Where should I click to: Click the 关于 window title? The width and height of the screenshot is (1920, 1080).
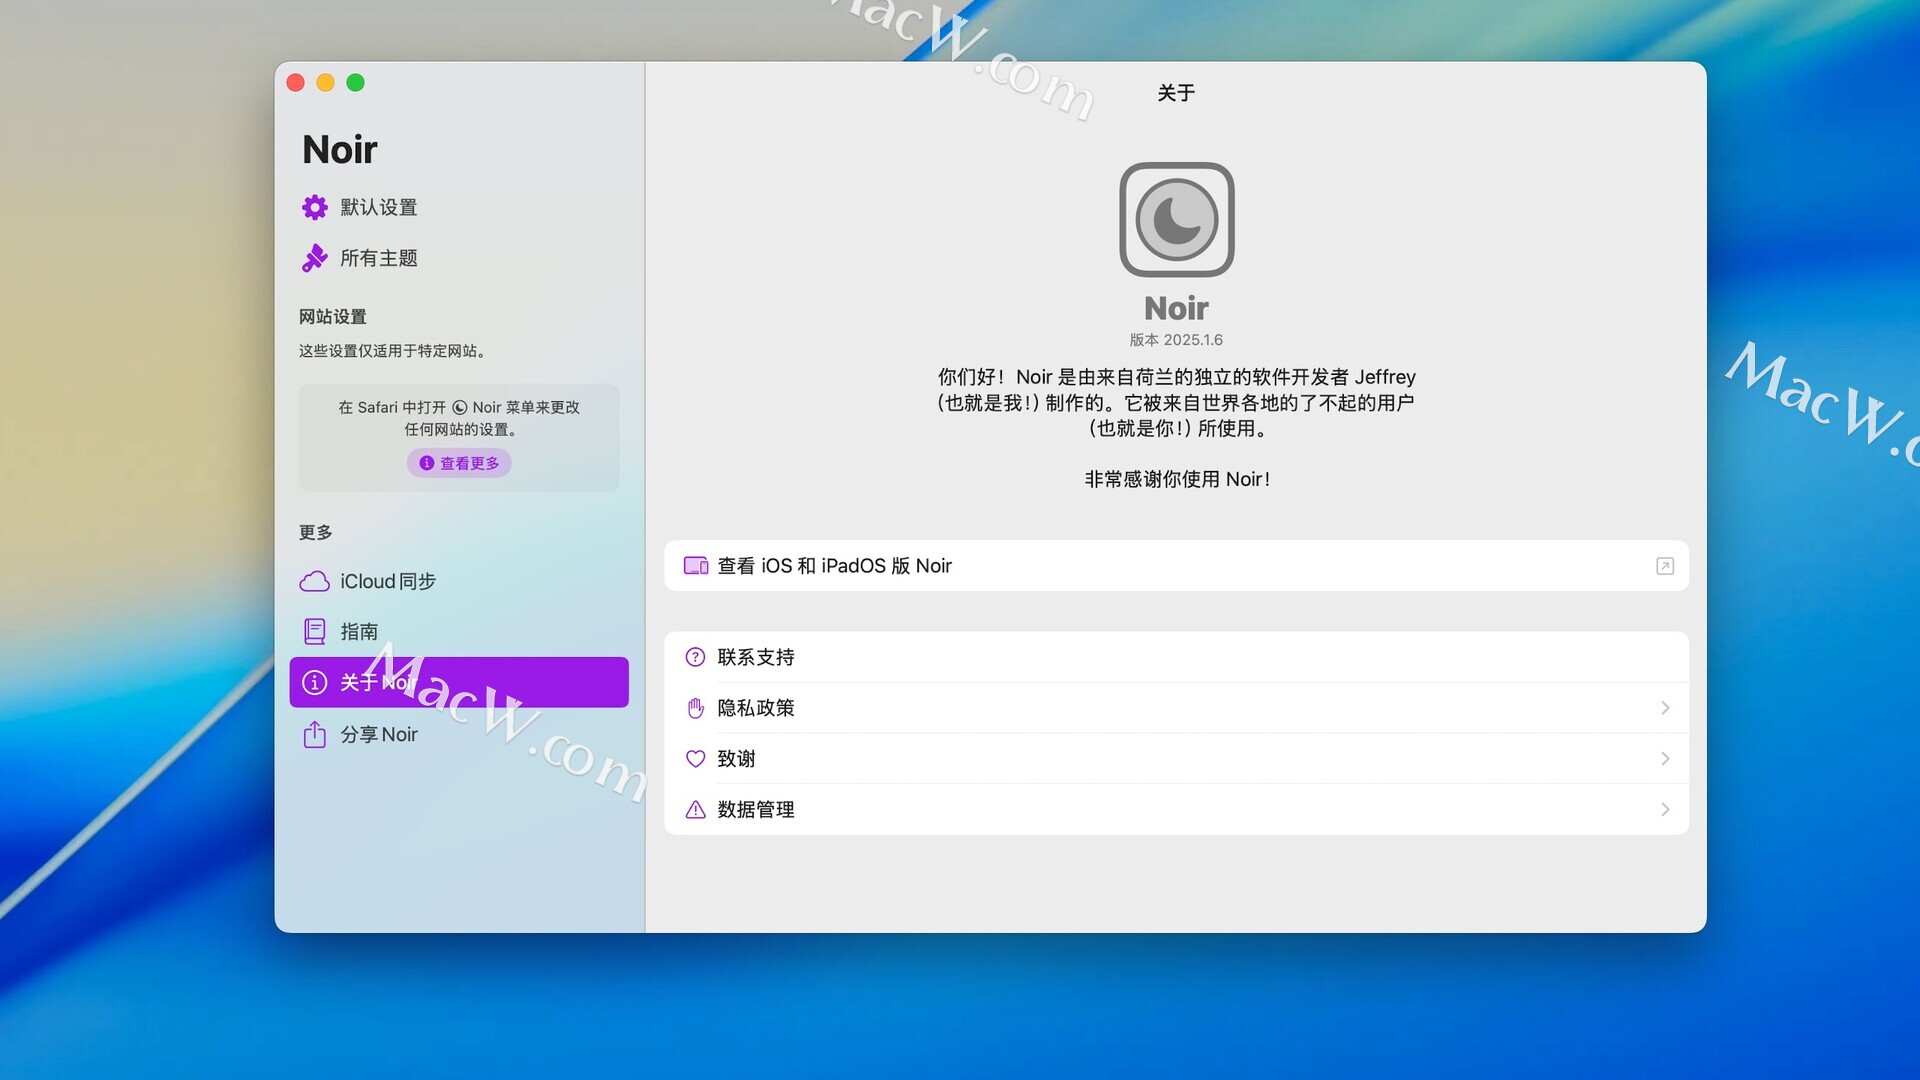pos(1176,93)
